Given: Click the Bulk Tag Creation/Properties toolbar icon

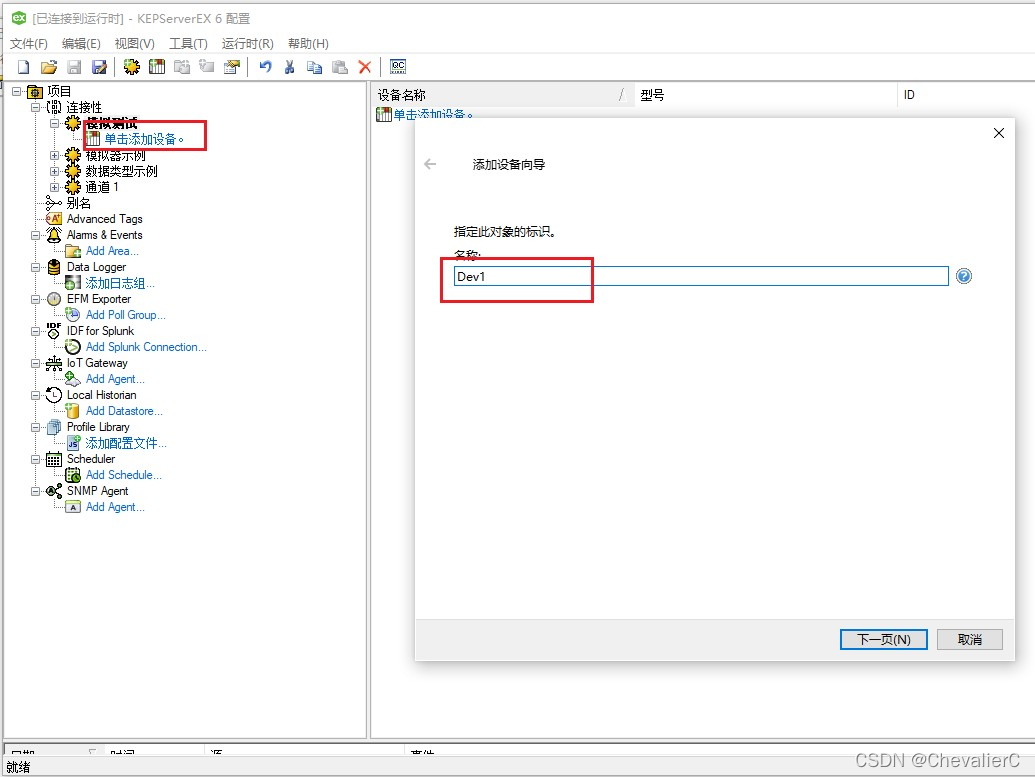Looking at the screenshot, I should coord(232,67).
